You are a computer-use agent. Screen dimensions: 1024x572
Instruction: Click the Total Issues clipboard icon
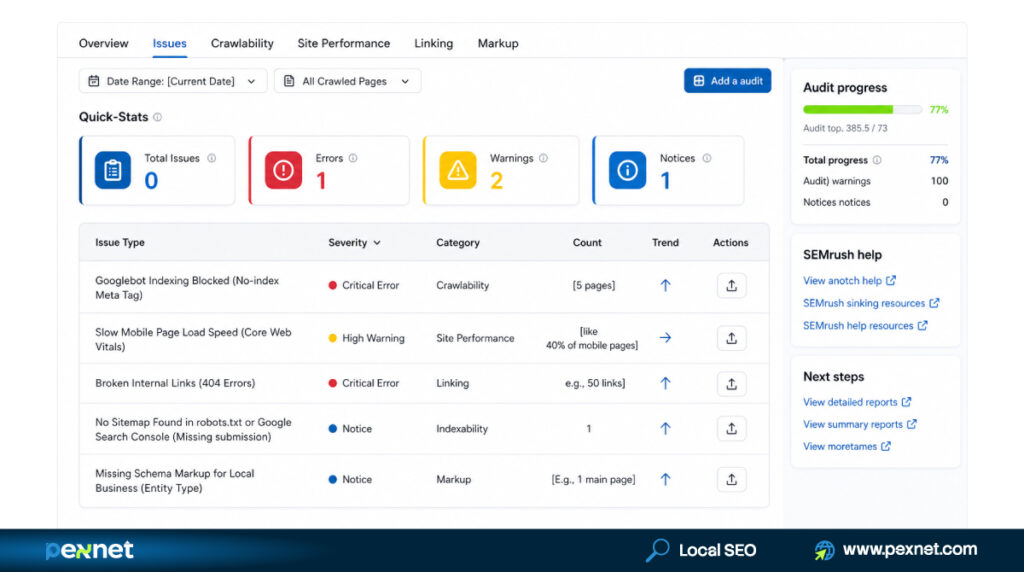click(x=112, y=170)
